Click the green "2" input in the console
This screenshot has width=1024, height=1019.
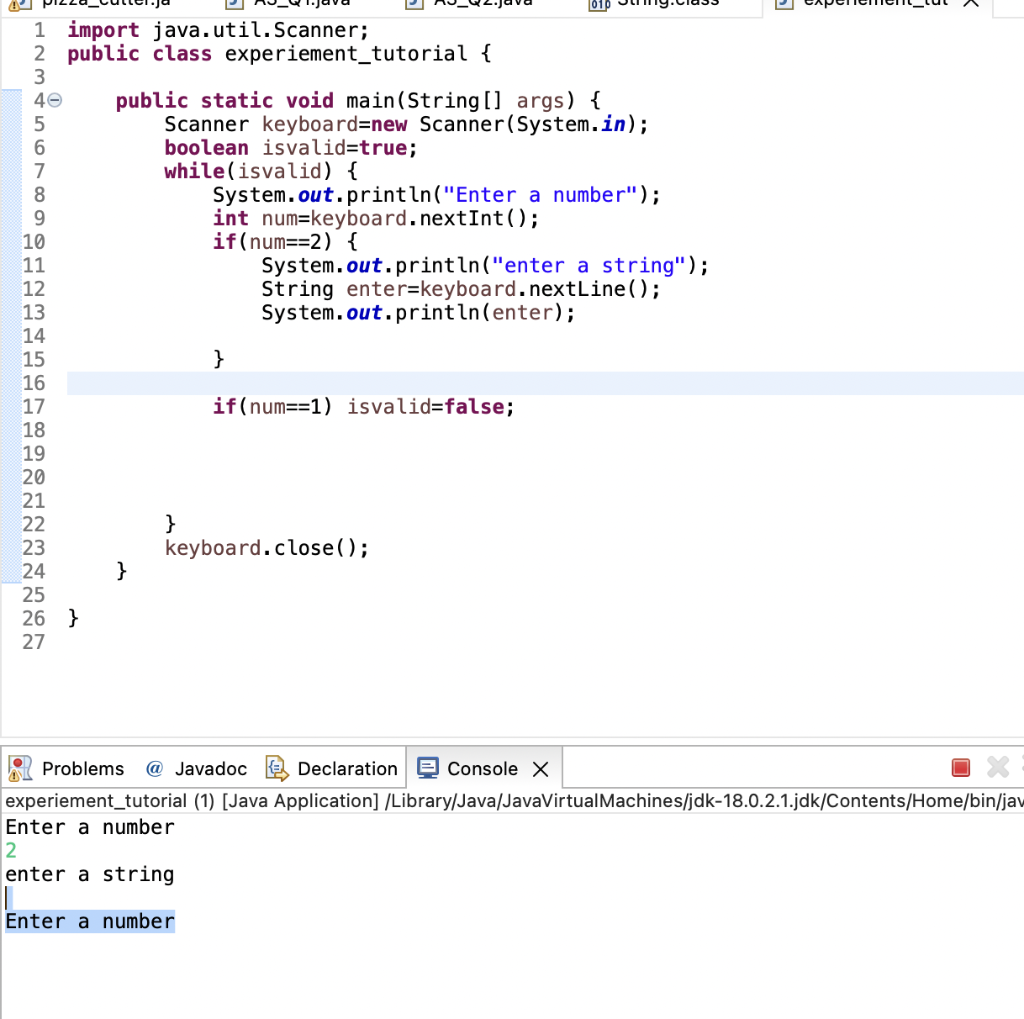11,850
